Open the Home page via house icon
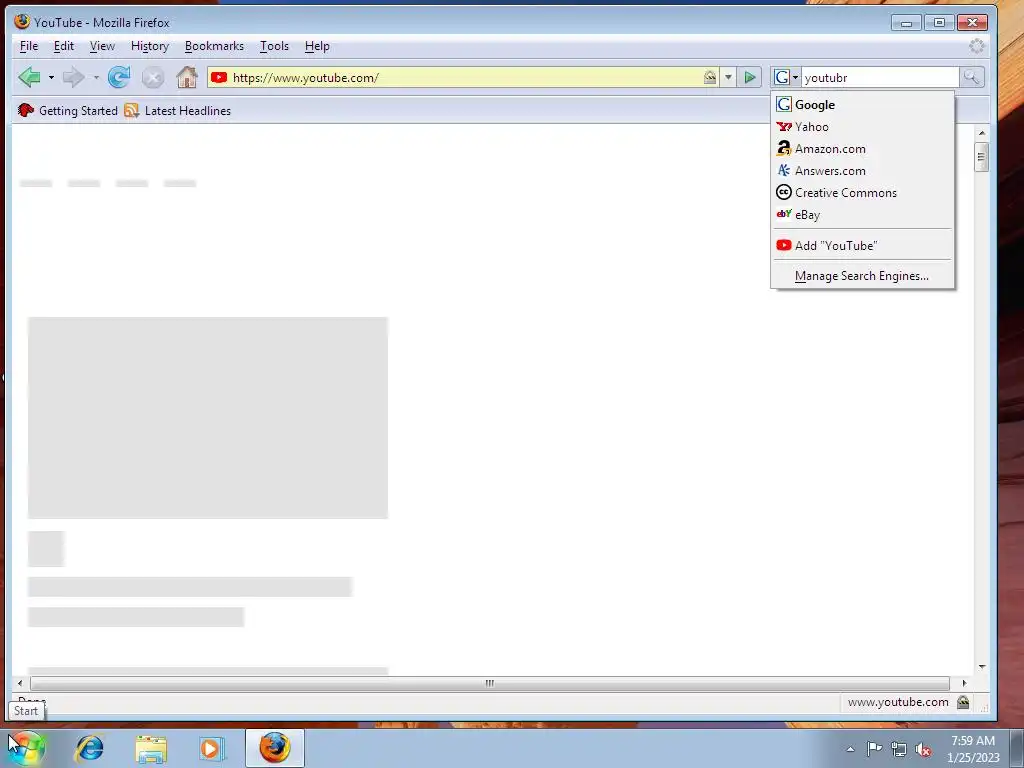Screen dimensions: 1024x768 click(187, 77)
